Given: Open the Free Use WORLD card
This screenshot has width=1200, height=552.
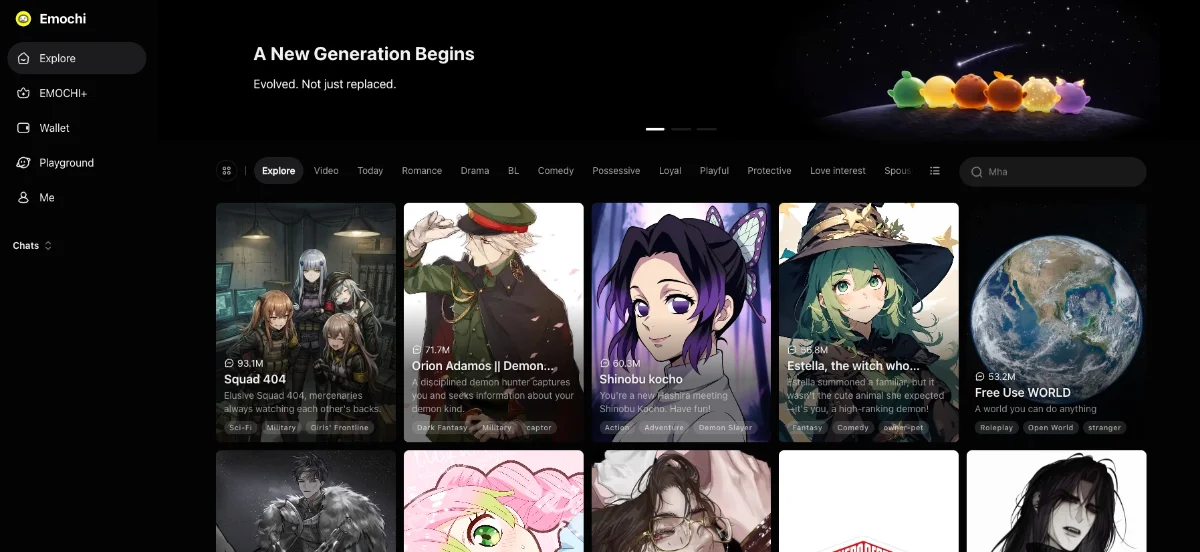Looking at the screenshot, I should [x=1057, y=322].
